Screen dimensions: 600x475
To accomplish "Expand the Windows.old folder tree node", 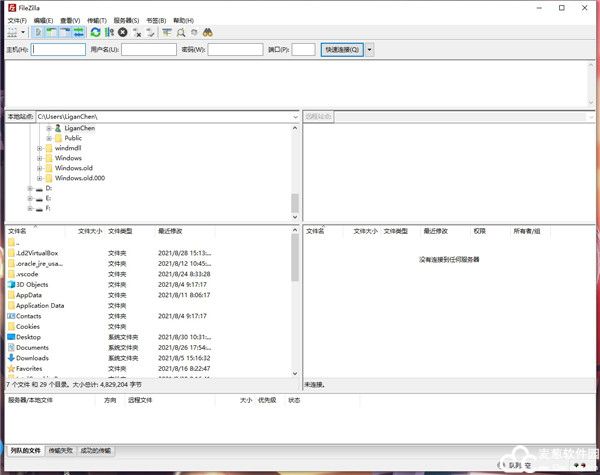I will (40, 168).
